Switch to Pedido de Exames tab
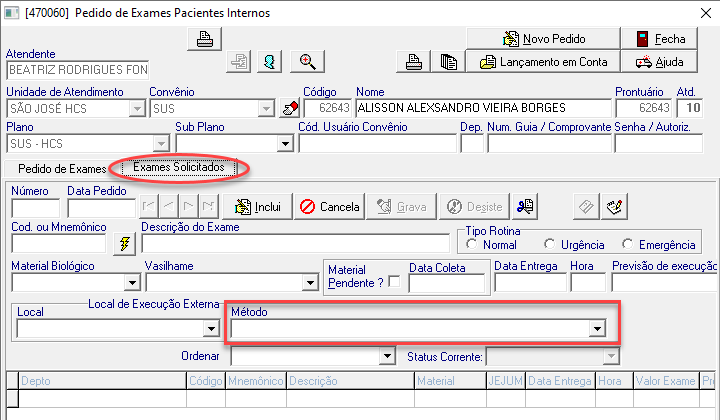The height and width of the screenshot is (420, 720). 62,168
